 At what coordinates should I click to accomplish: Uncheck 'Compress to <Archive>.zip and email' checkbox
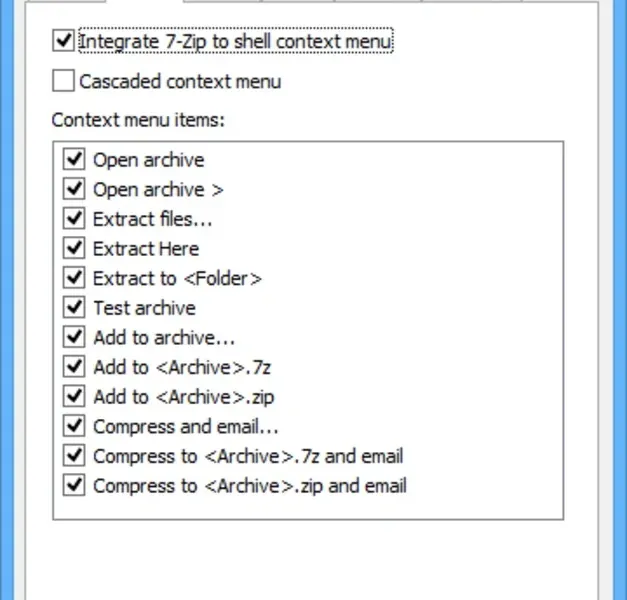click(x=74, y=486)
